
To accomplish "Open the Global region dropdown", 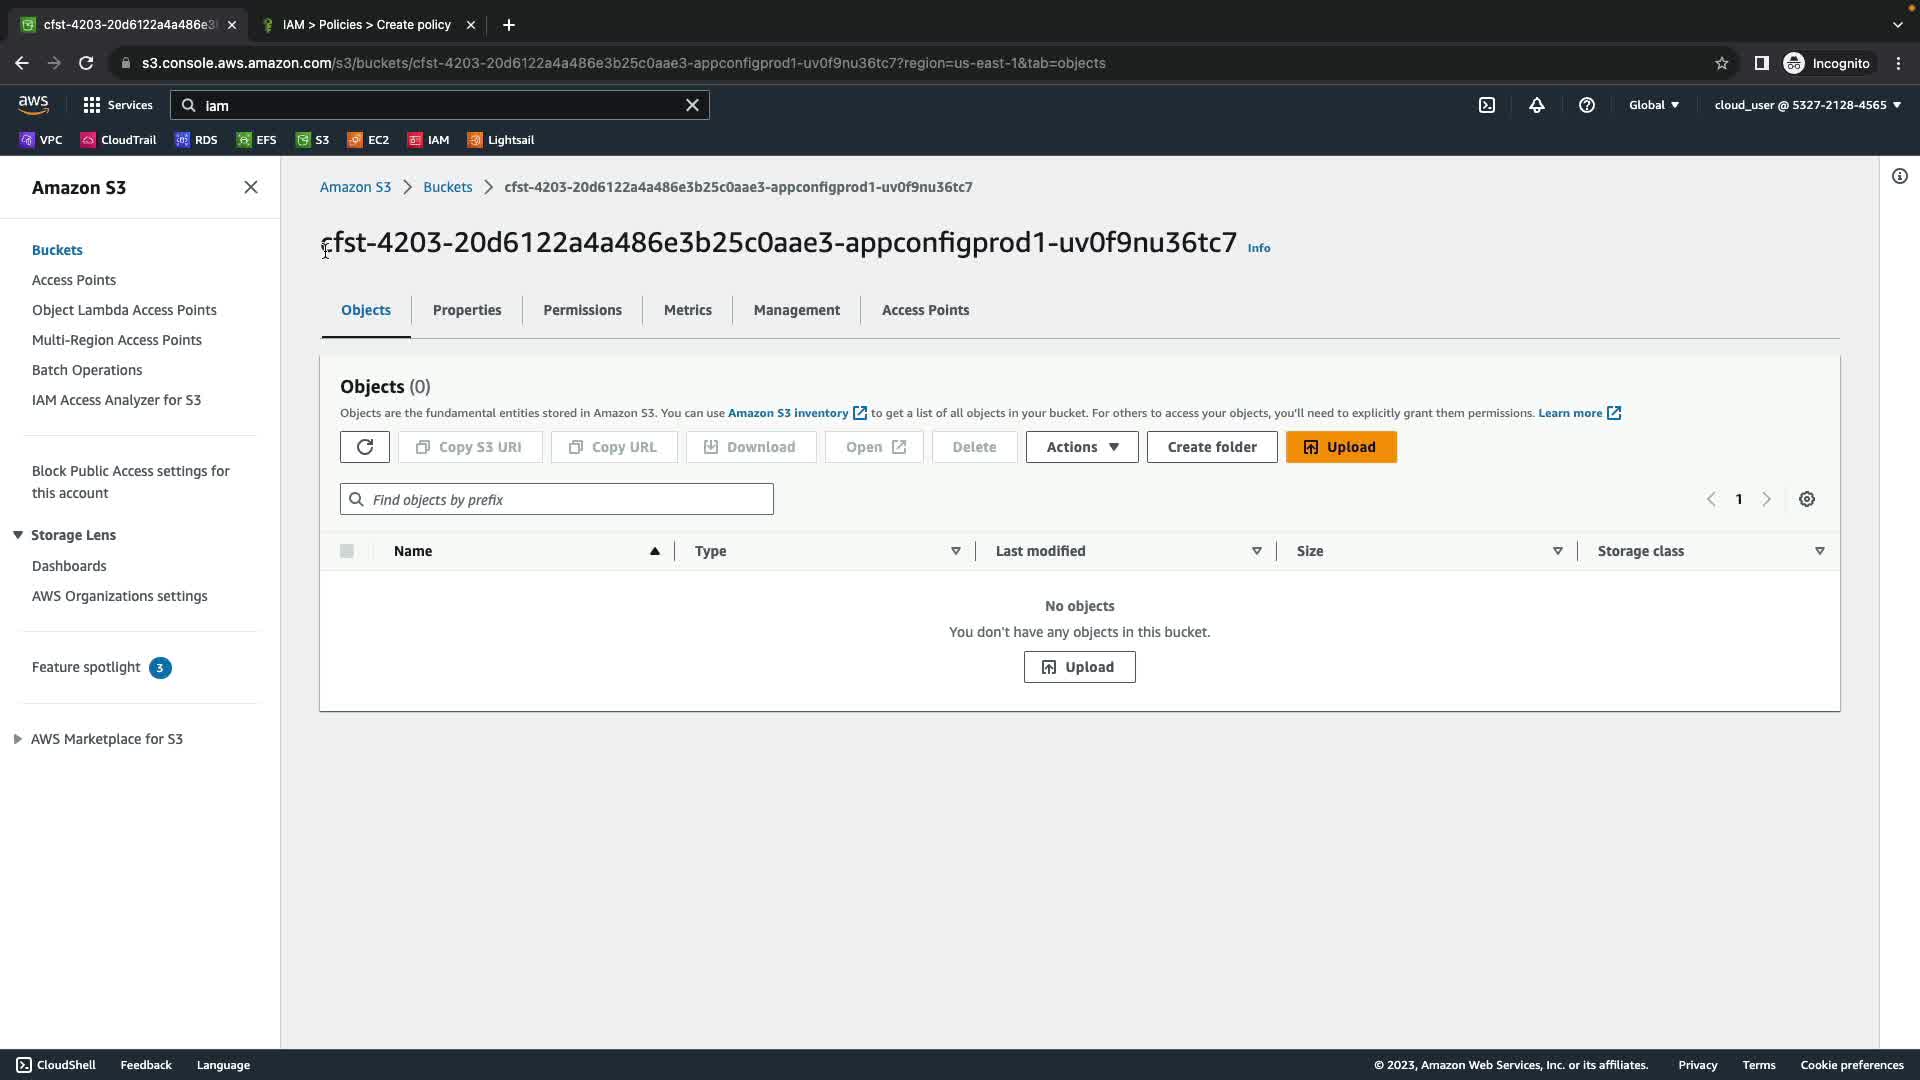I will point(1654,105).
